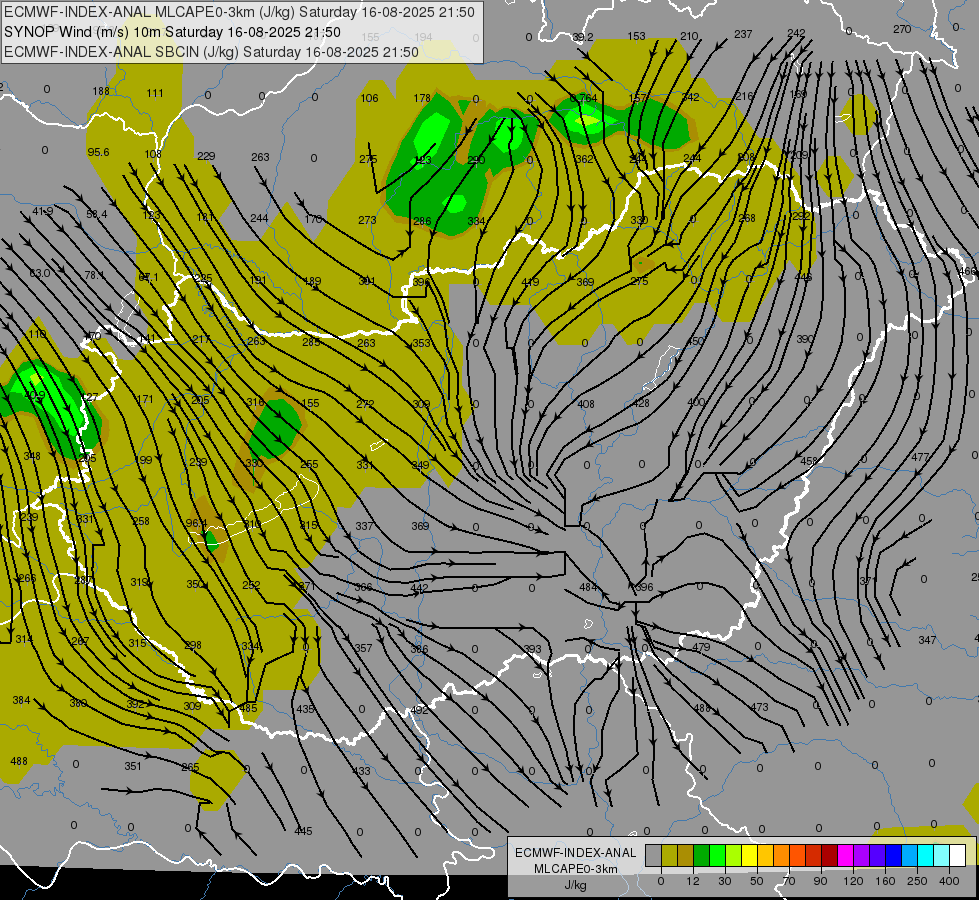Select the map value 408

586,404
